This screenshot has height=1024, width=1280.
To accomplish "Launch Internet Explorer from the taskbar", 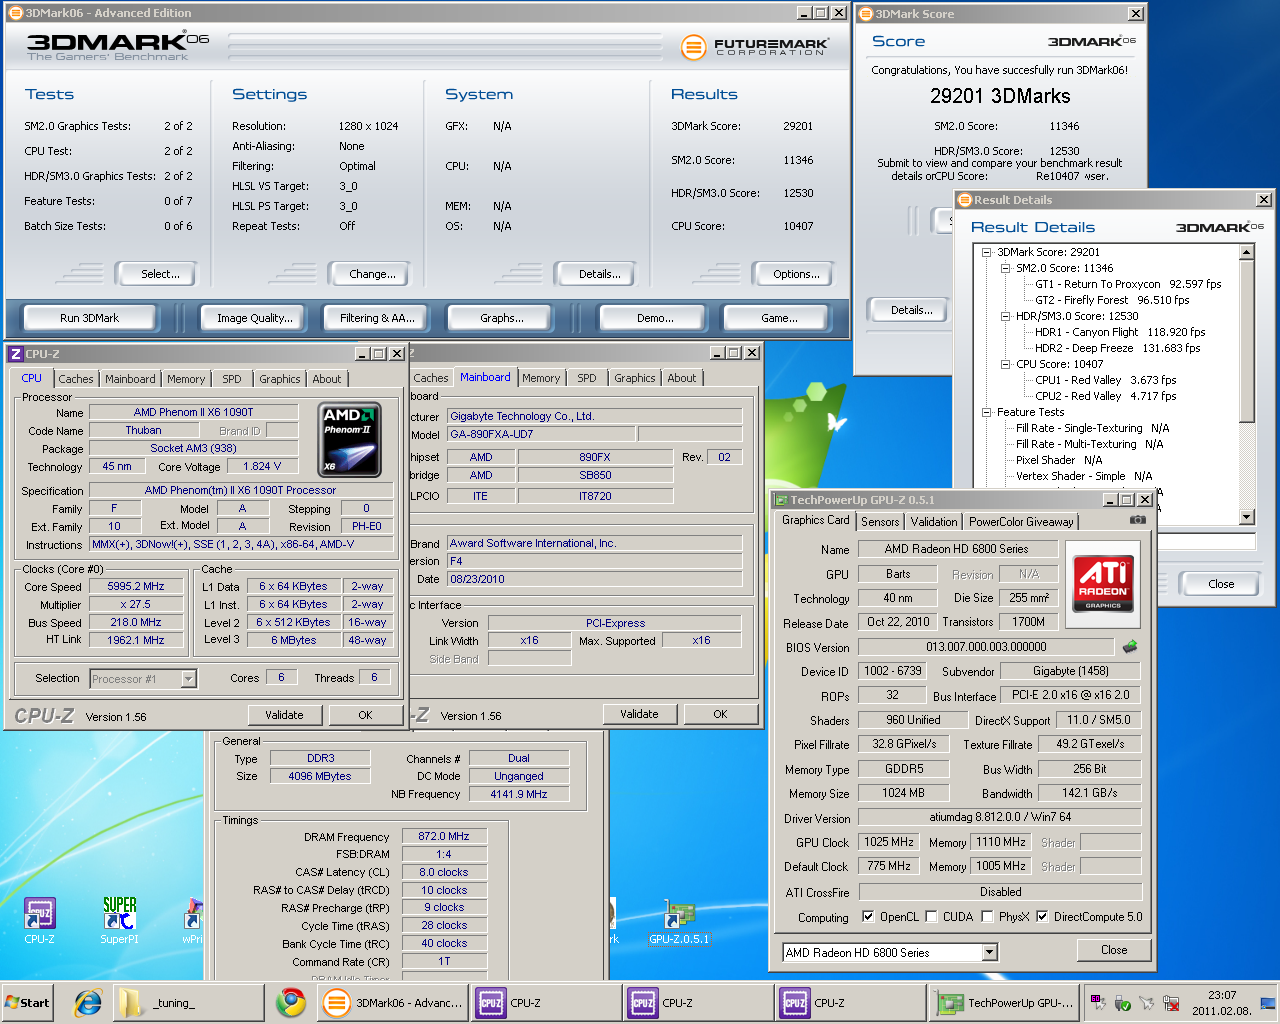I will coord(88,1003).
